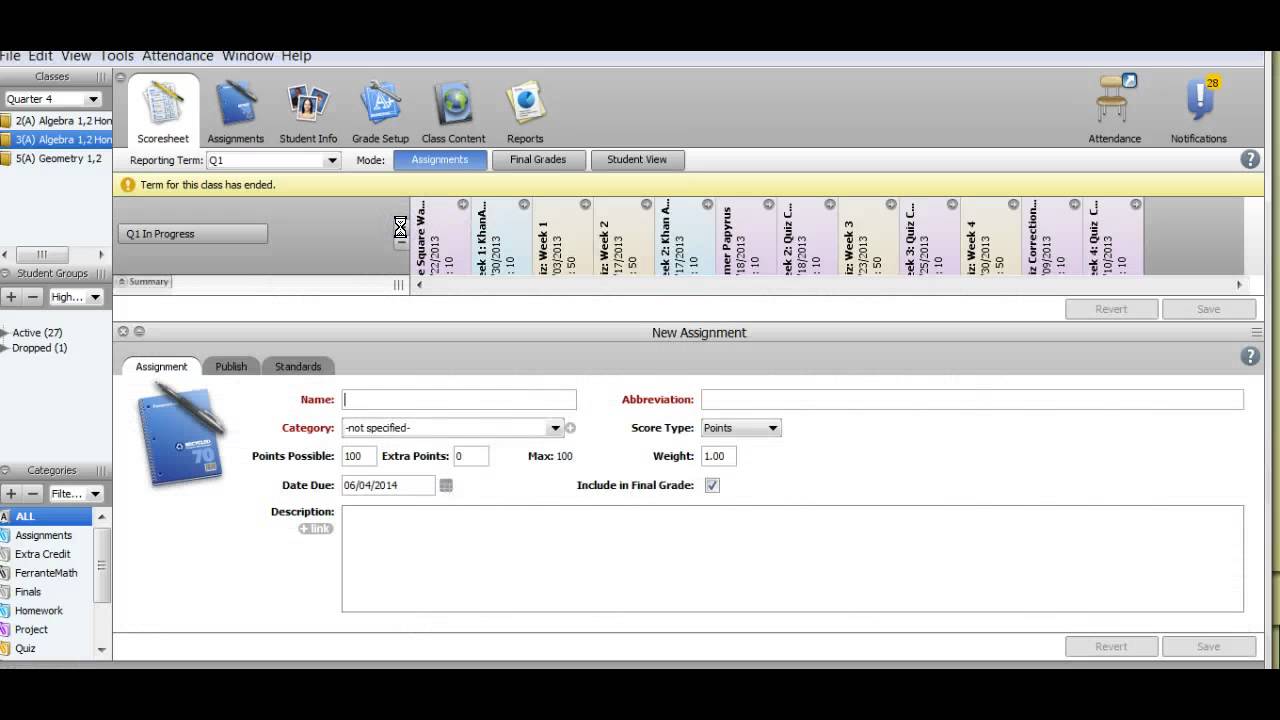Open the Filte... categories dropdown
Viewport: 1280px width, 720px height.
click(x=76, y=494)
